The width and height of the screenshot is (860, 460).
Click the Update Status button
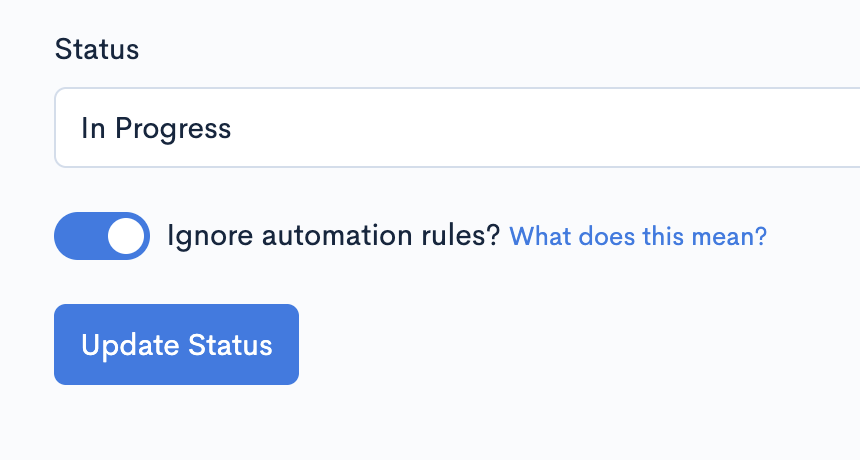[176, 344]
